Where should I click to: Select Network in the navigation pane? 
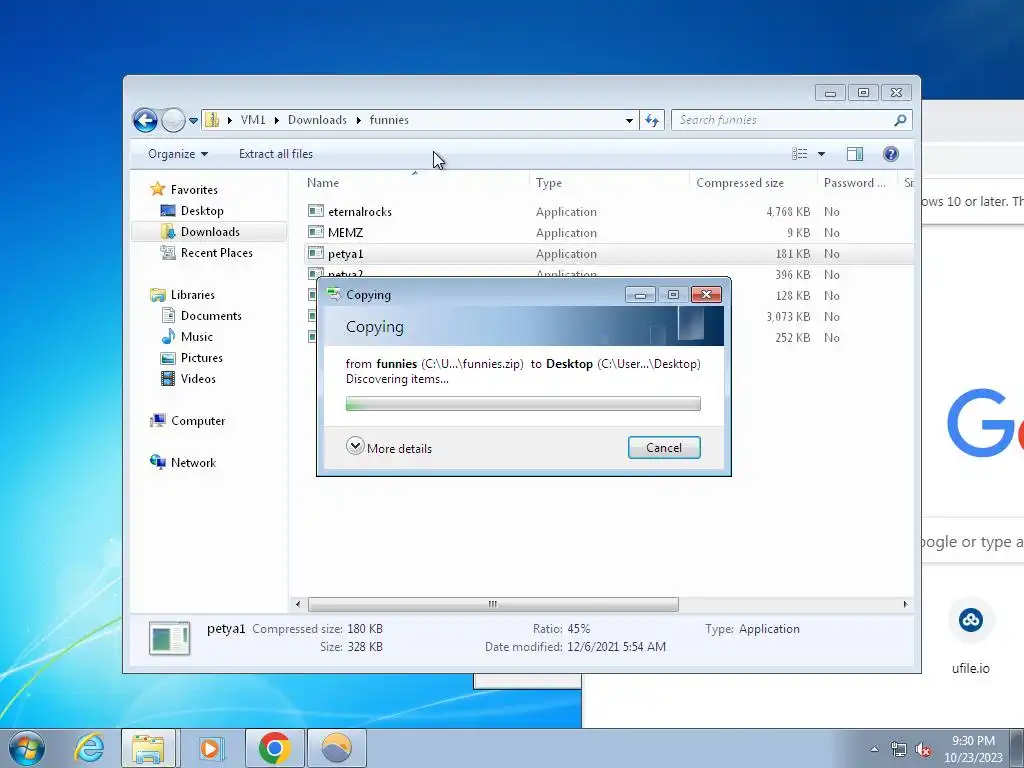[x=193, y=462]
